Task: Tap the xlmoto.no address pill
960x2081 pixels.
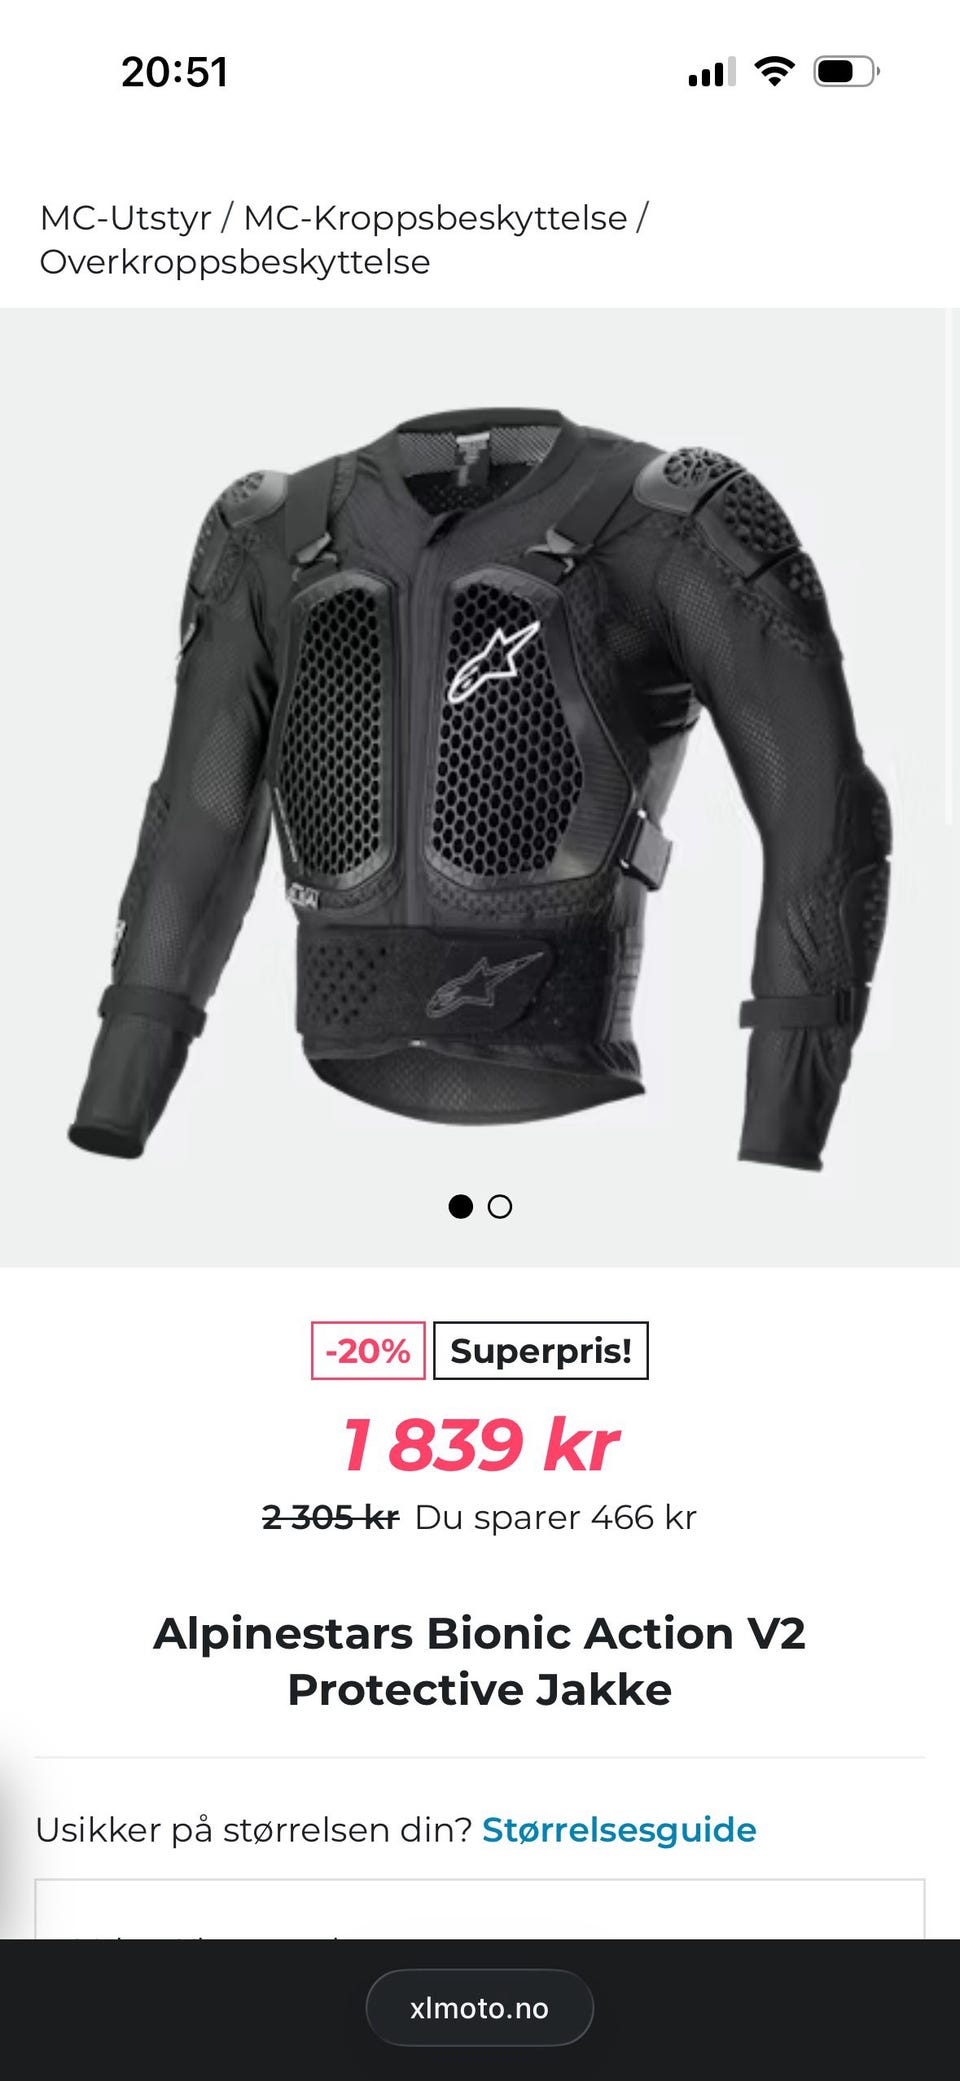Action: coord(480,2008)
